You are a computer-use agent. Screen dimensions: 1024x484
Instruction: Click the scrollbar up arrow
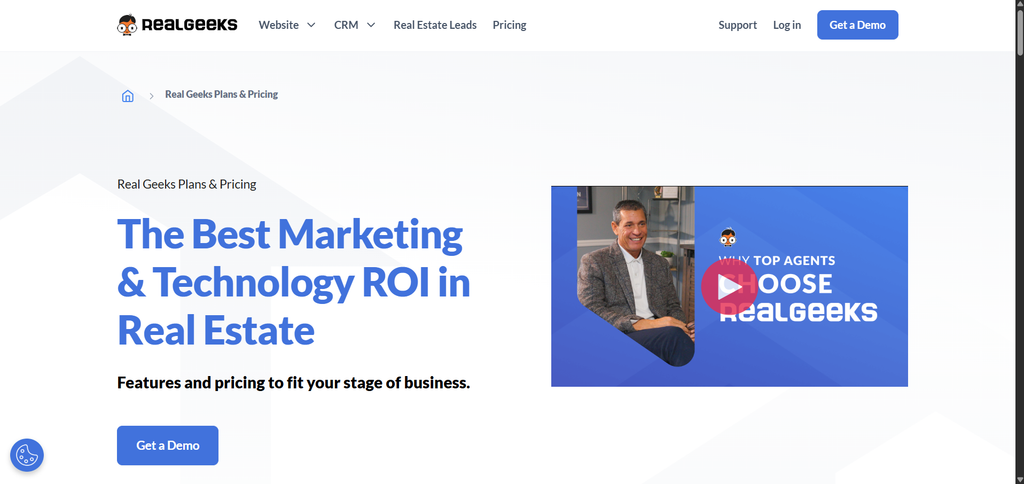click(1019, 3)
